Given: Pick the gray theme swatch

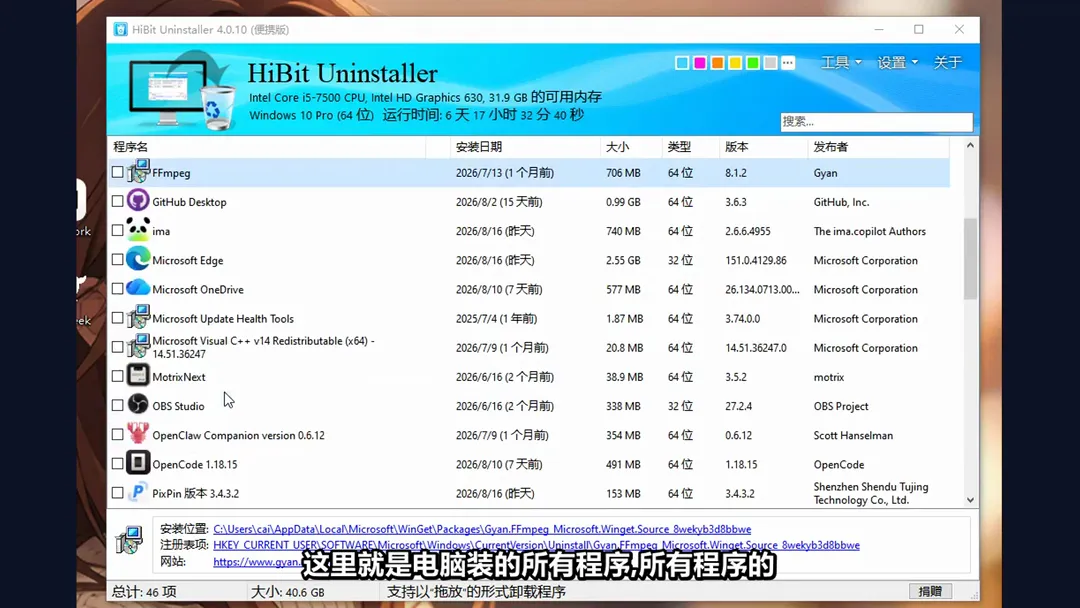Looking at the screenshot, I should 771,63.
